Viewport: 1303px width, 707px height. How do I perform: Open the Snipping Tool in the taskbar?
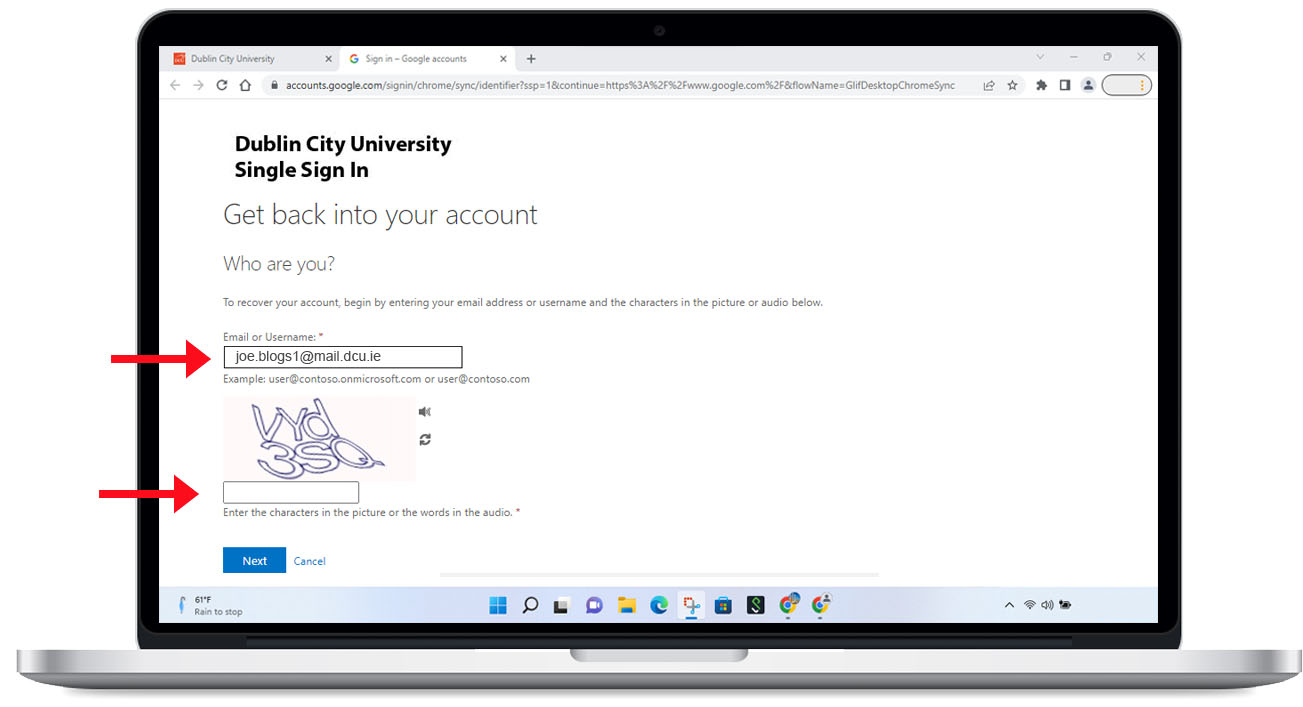pos(691,605)
